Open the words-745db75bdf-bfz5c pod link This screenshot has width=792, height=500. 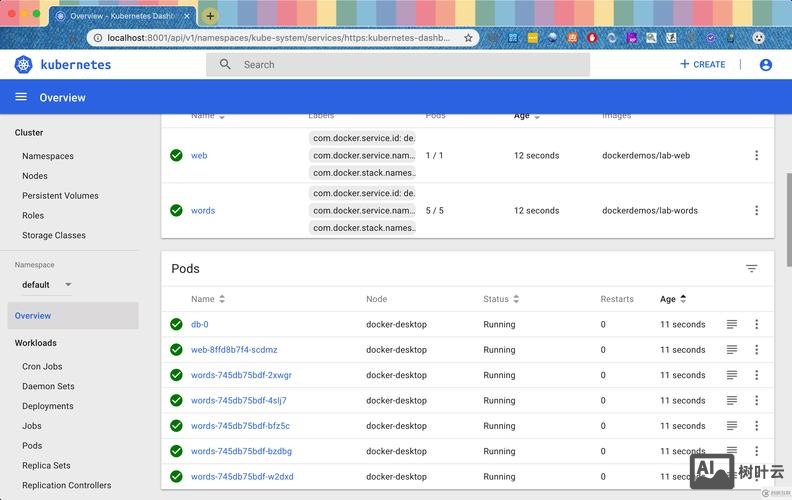pos(240,426)
